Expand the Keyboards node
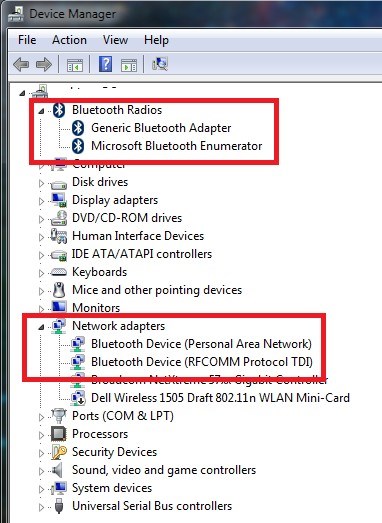 click(x=41, y=273)
